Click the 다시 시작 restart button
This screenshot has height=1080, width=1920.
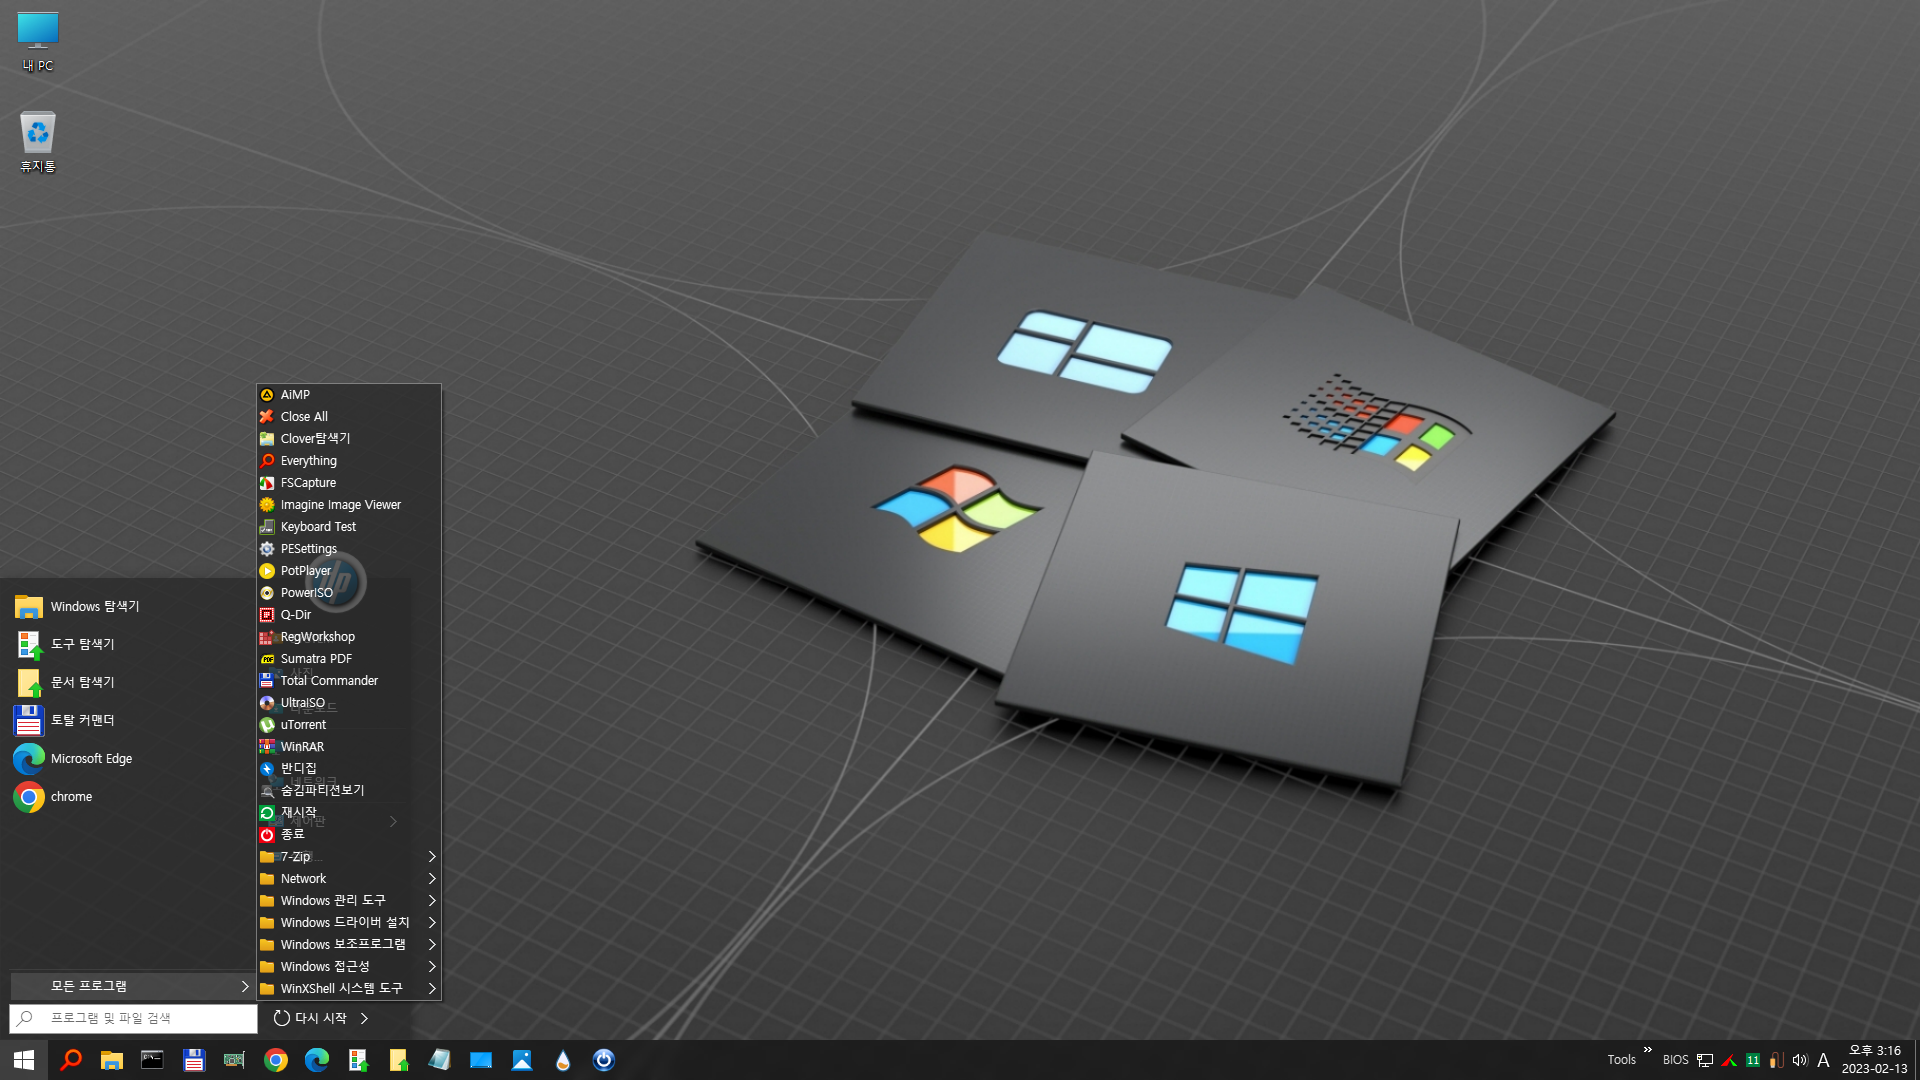click(x=310, y=1018)
